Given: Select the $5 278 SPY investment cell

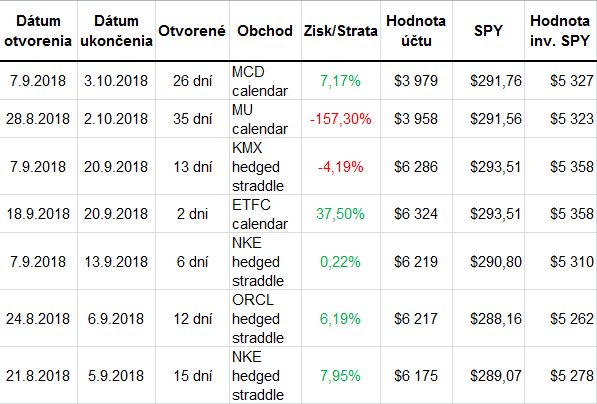Looking at the screenshot, I should coord(560,375).
